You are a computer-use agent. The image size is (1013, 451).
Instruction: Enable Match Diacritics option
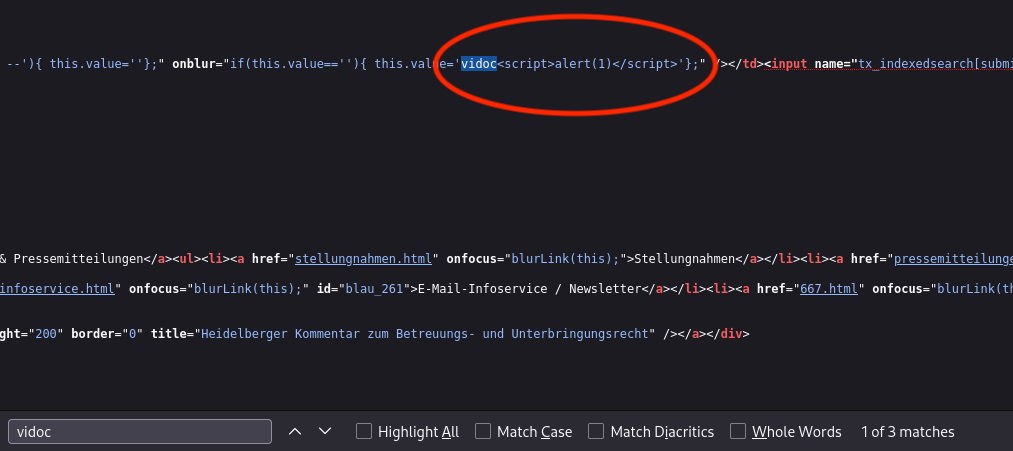596,432
